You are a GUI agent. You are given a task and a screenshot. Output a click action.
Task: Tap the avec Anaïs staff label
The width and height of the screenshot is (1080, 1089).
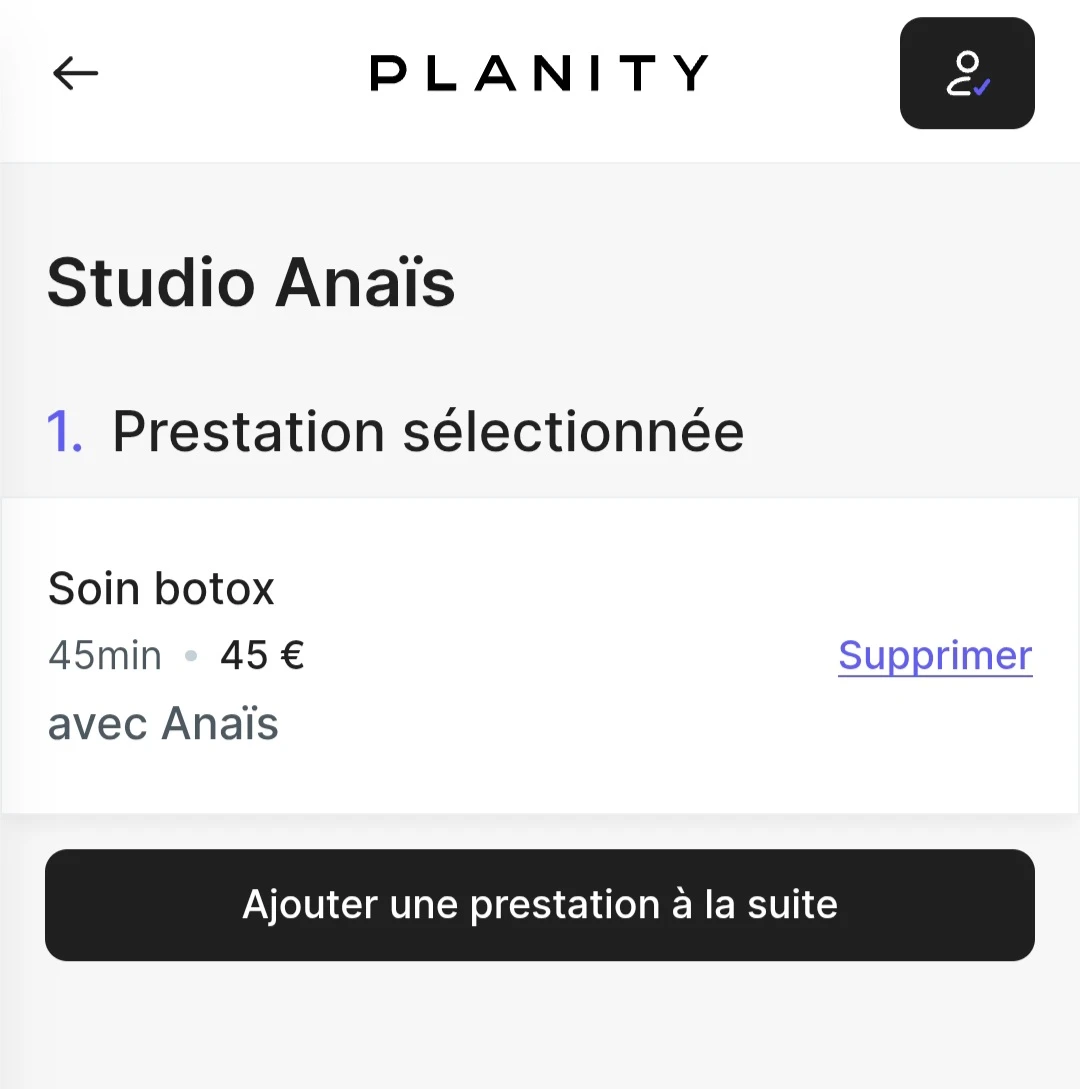pyautogui.click(x=163, y=724)
